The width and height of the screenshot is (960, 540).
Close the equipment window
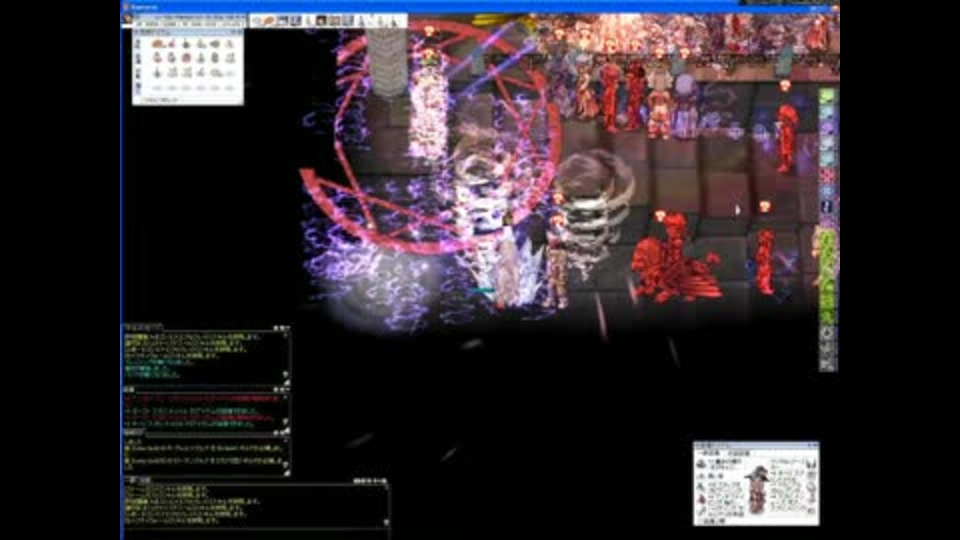point(816,445)
